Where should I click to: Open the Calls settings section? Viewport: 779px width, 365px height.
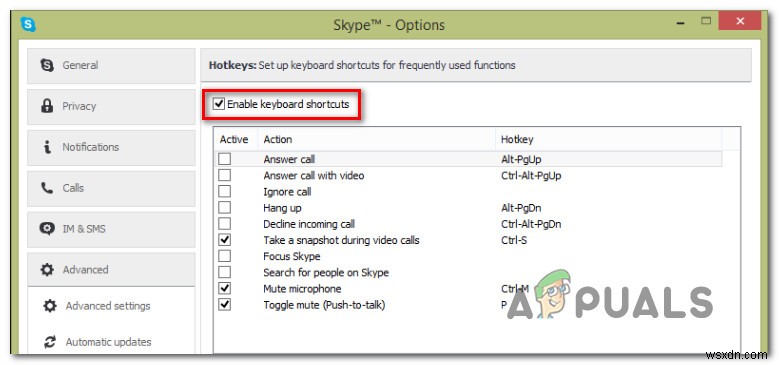[111, 188]
